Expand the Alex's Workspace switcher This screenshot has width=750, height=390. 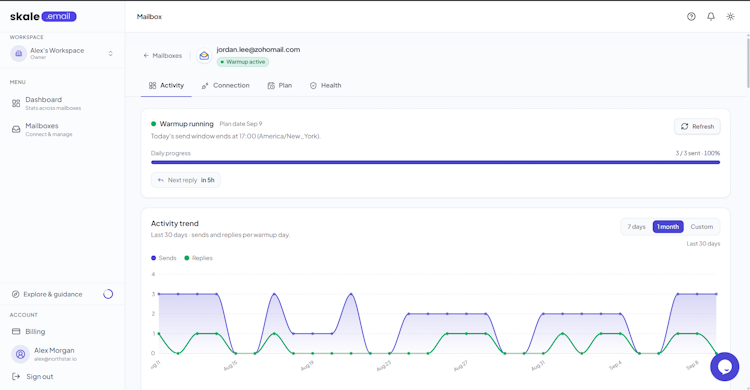[x=63, y=53]
